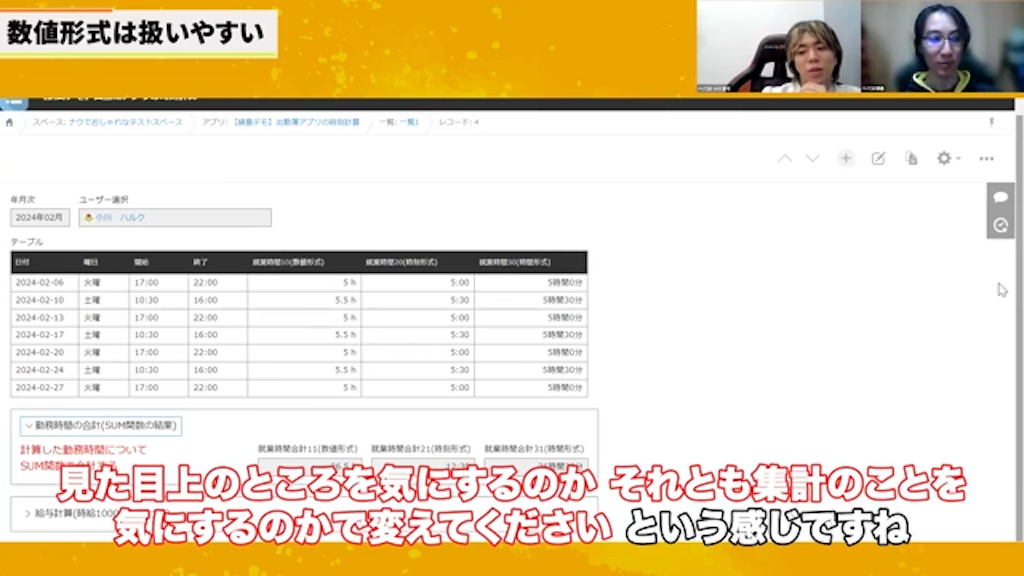Click the home icon in the breadcrumb
Image resolution: width=1024 pixels, height=576 pixels.
[x=10, y=120]
